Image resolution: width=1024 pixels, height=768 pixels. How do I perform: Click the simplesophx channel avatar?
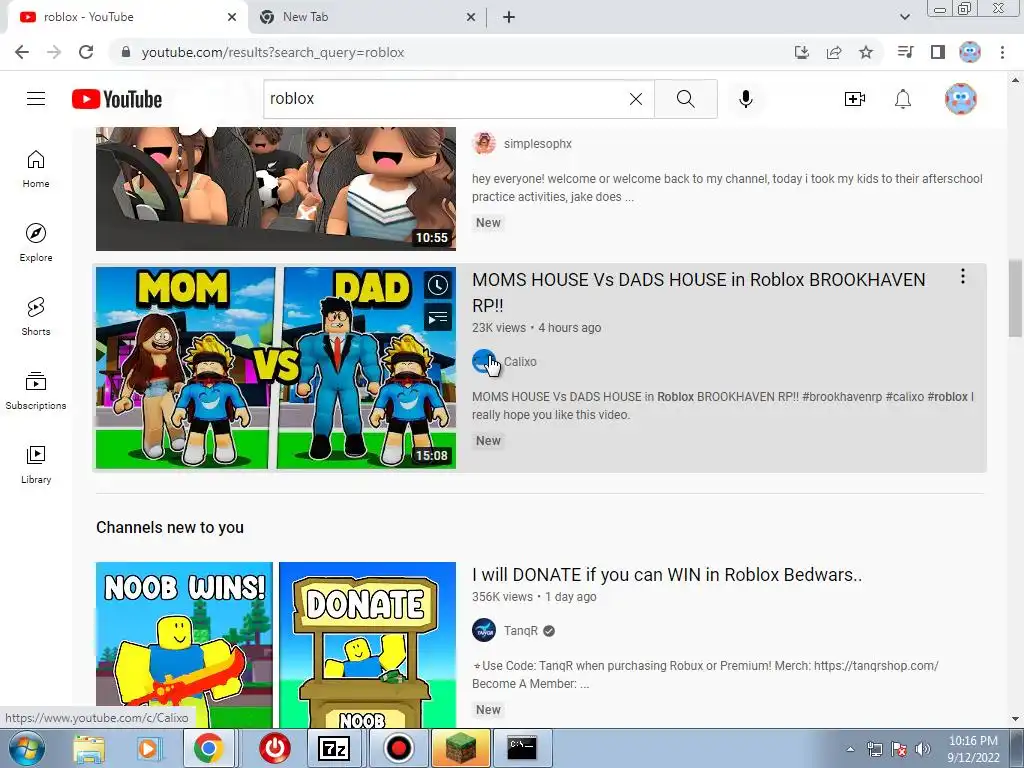click(x=484, y=143)
